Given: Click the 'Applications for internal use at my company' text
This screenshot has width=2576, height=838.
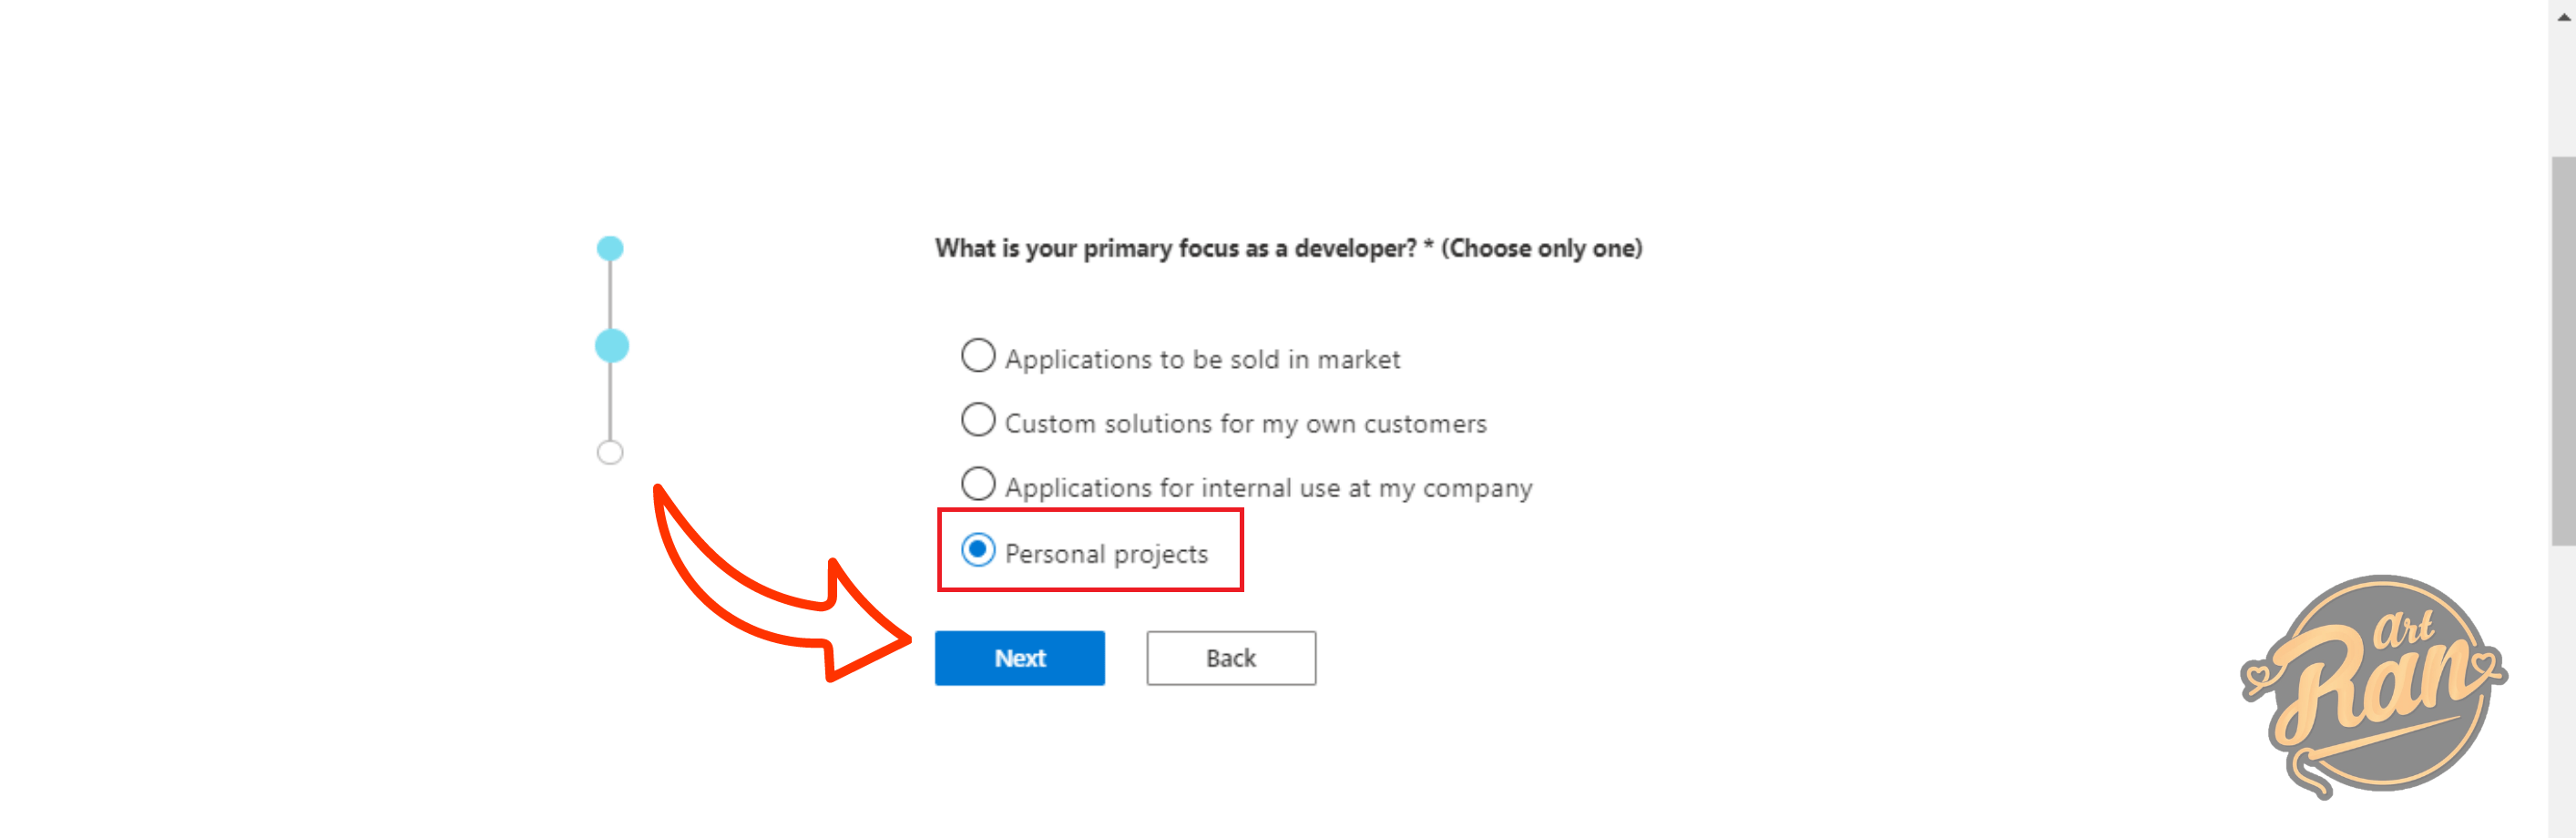Looking at the screenshot, I should 1268,488.
